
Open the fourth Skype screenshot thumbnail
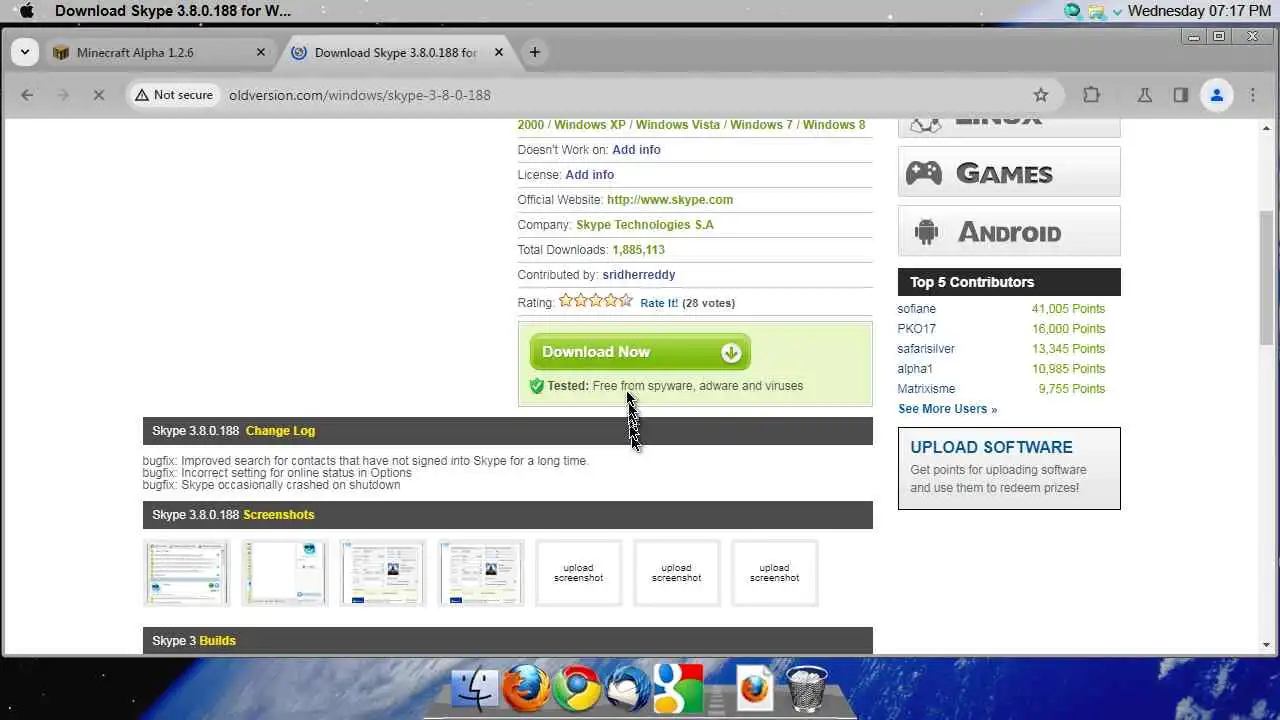pos(480,573)
